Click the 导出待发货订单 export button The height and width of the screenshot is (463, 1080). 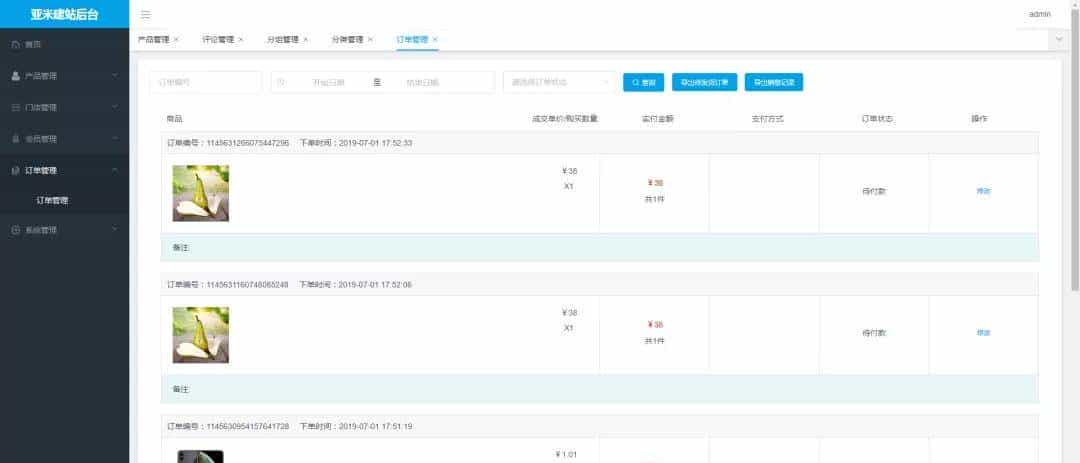[x=705, y=82]
